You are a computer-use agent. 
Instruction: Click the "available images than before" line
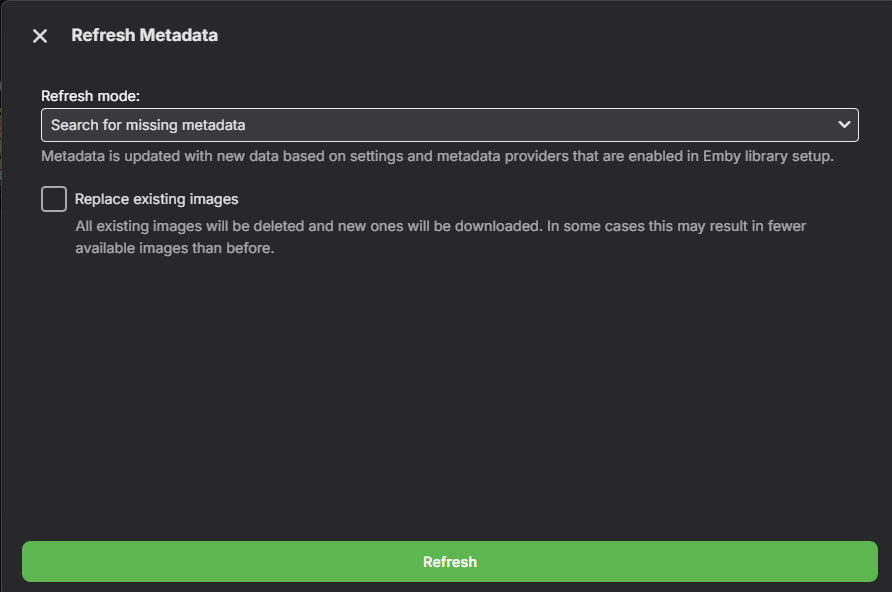point(174,248)
